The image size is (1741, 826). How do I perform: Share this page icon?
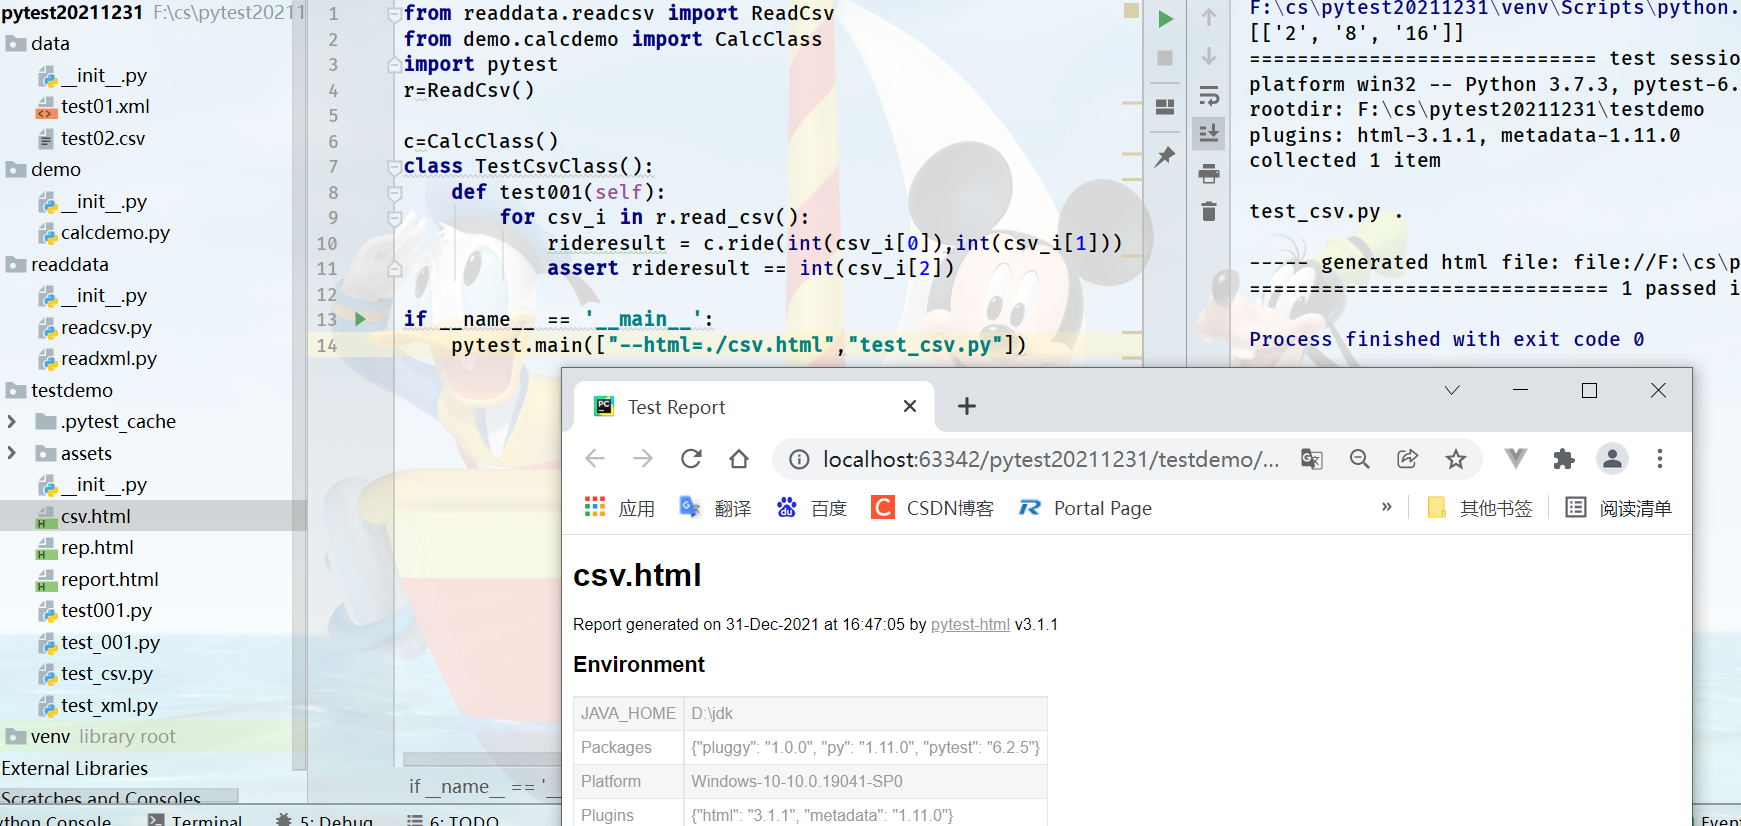pyautogui.click(x=1408, y=459)
